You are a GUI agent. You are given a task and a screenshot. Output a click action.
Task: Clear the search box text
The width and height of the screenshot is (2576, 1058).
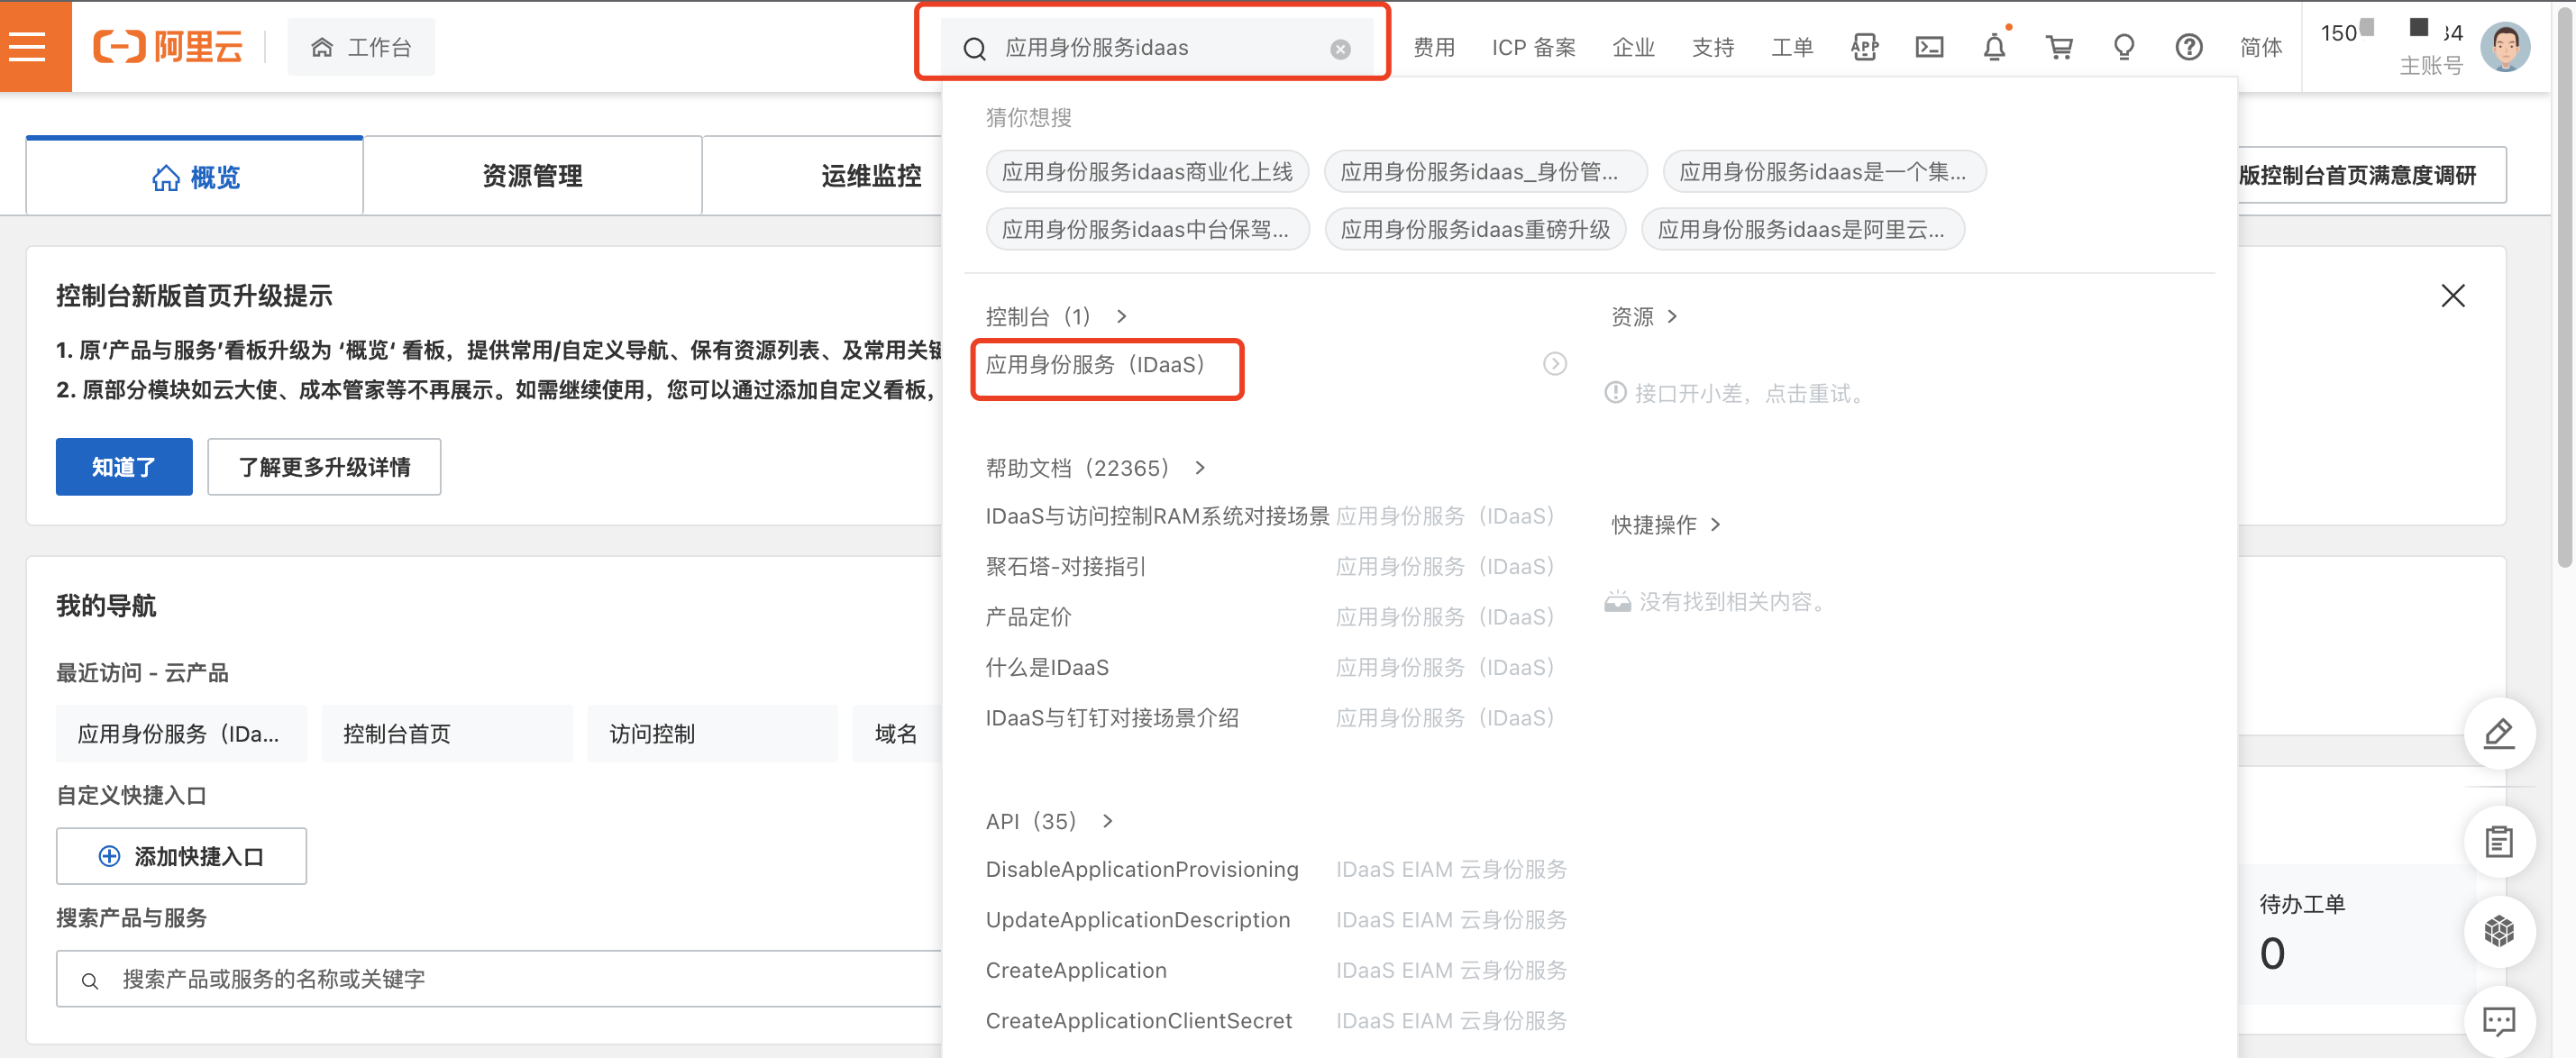(x=1340, y=49)
